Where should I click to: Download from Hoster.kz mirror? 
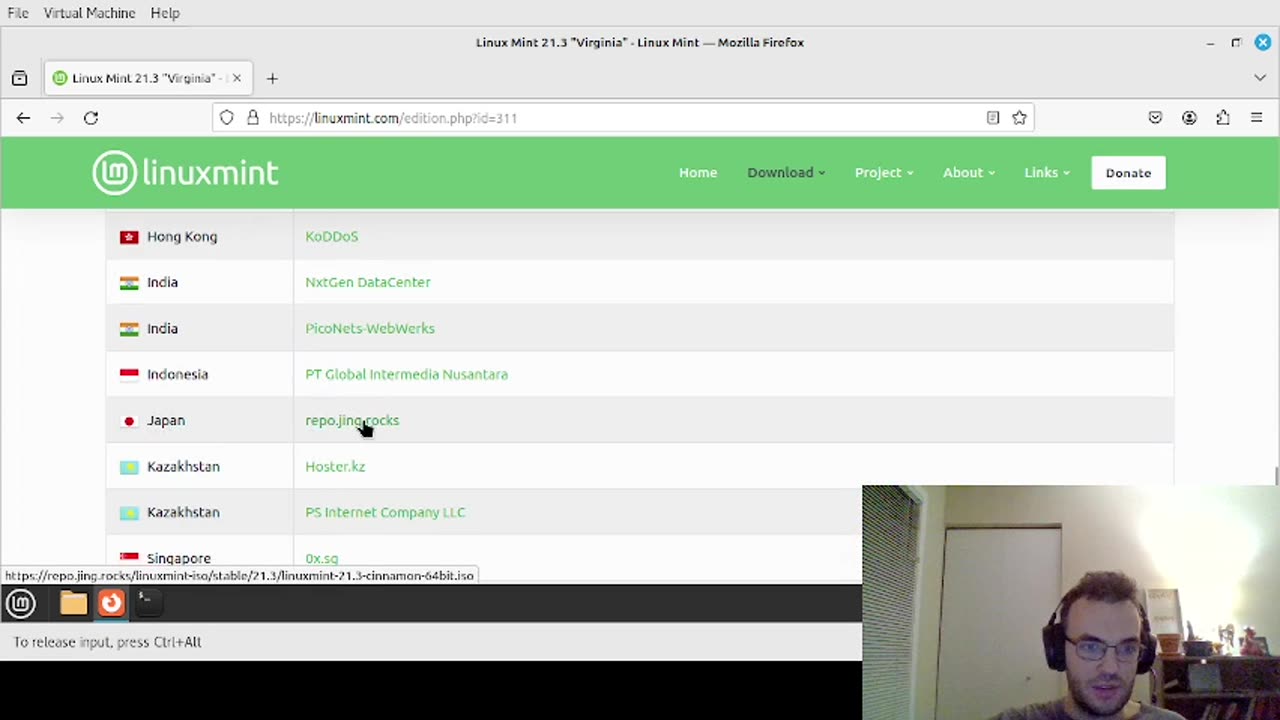pyautogui.click(x=335, y=466)
